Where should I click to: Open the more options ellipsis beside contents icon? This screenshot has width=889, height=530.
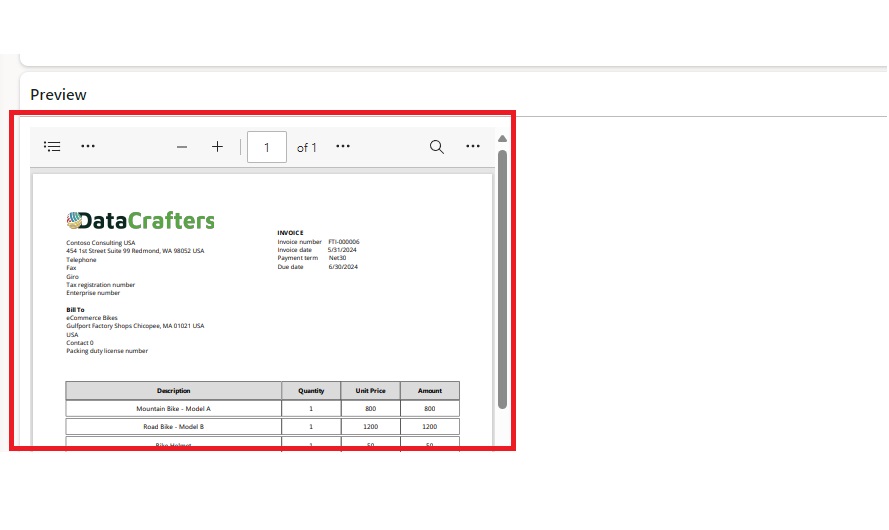(88, 146)
